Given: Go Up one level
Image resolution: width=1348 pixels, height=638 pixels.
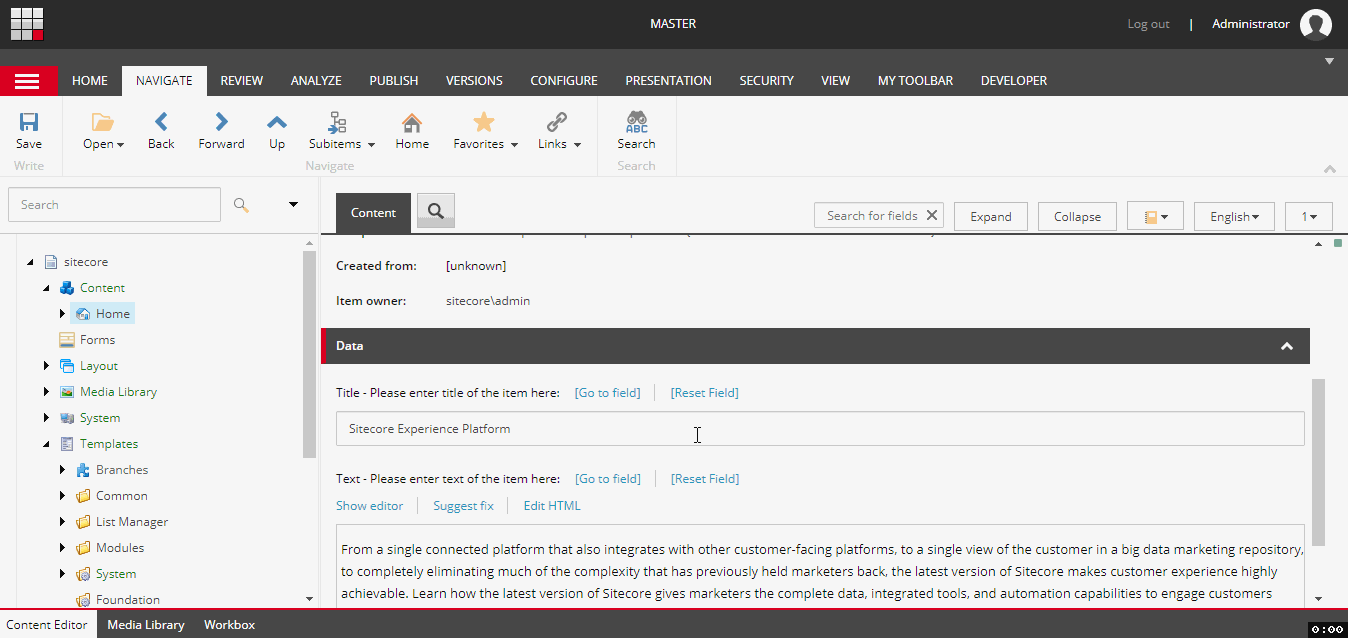Looking at the screenshot, I should point(277,131).
